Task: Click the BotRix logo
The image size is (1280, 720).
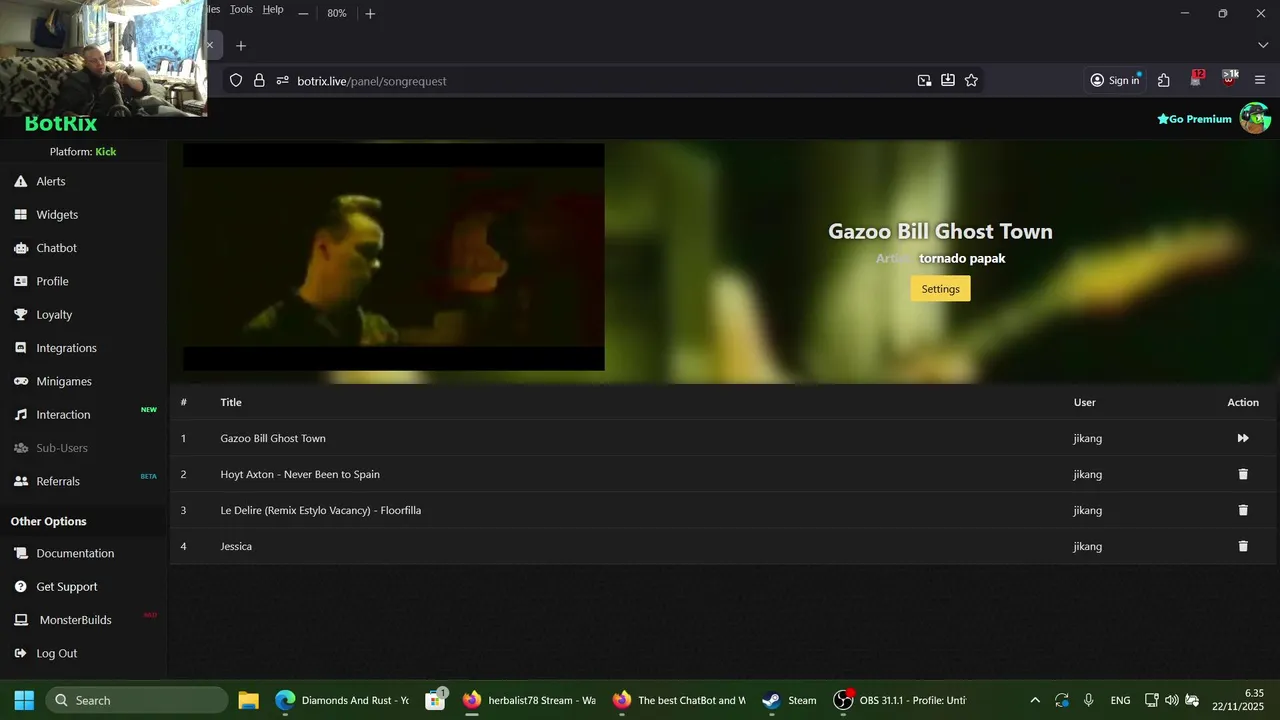Action: coord(61,124)
